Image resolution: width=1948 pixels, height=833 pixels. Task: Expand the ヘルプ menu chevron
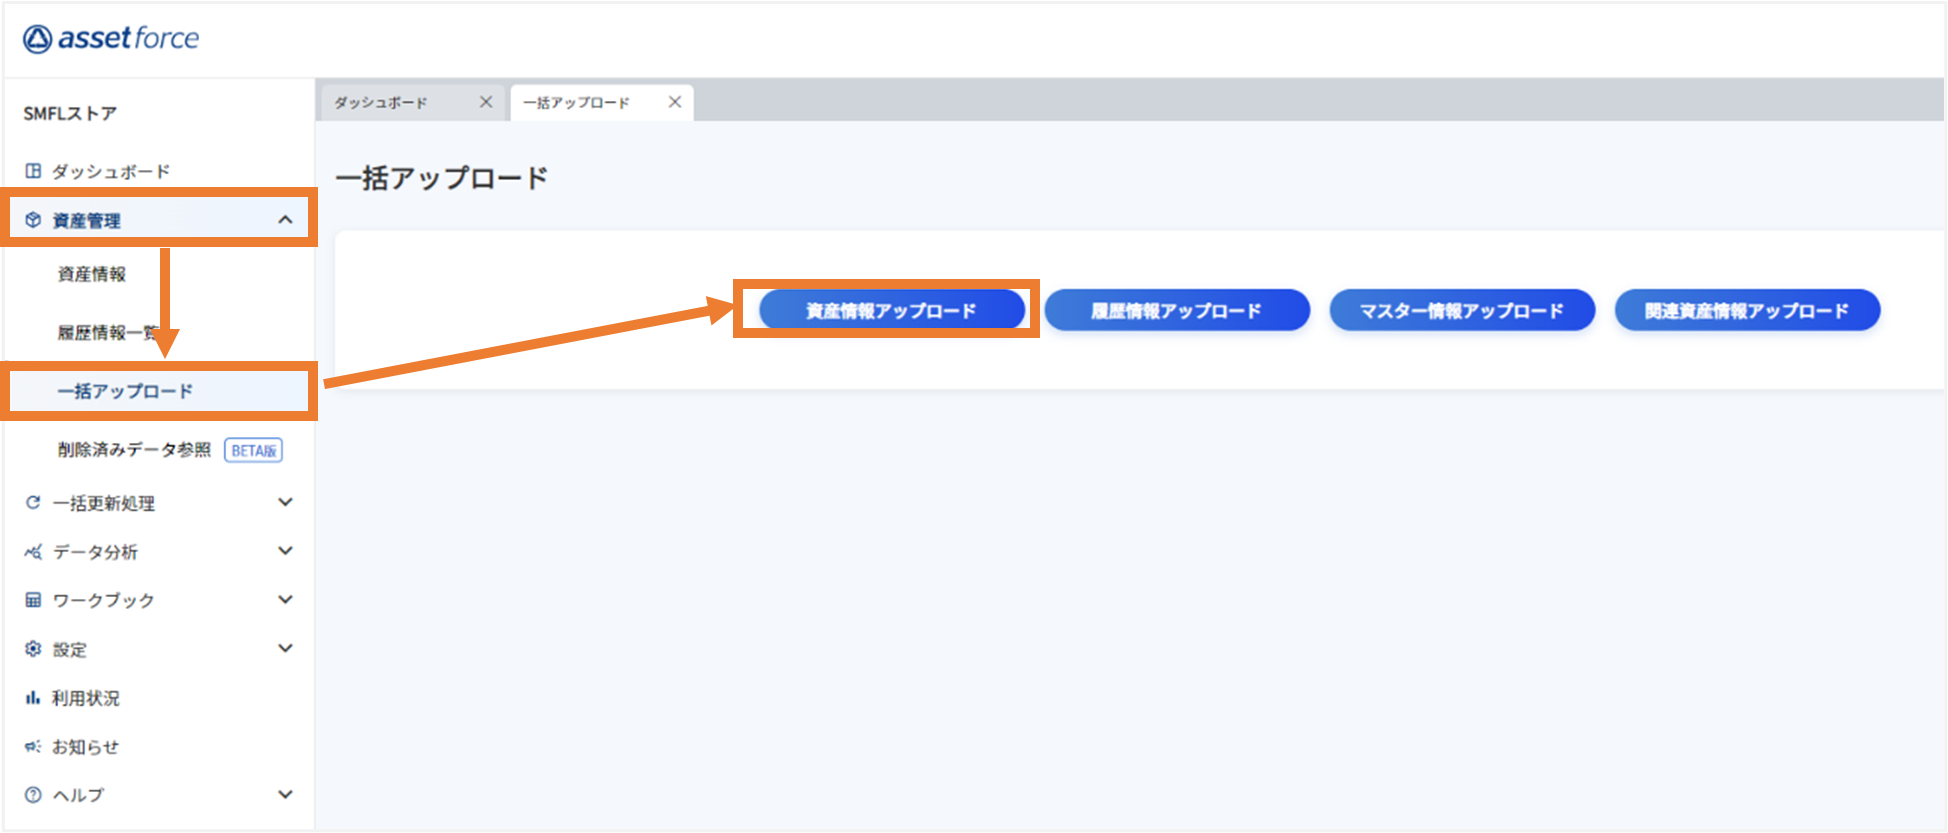tap(285, 795)
